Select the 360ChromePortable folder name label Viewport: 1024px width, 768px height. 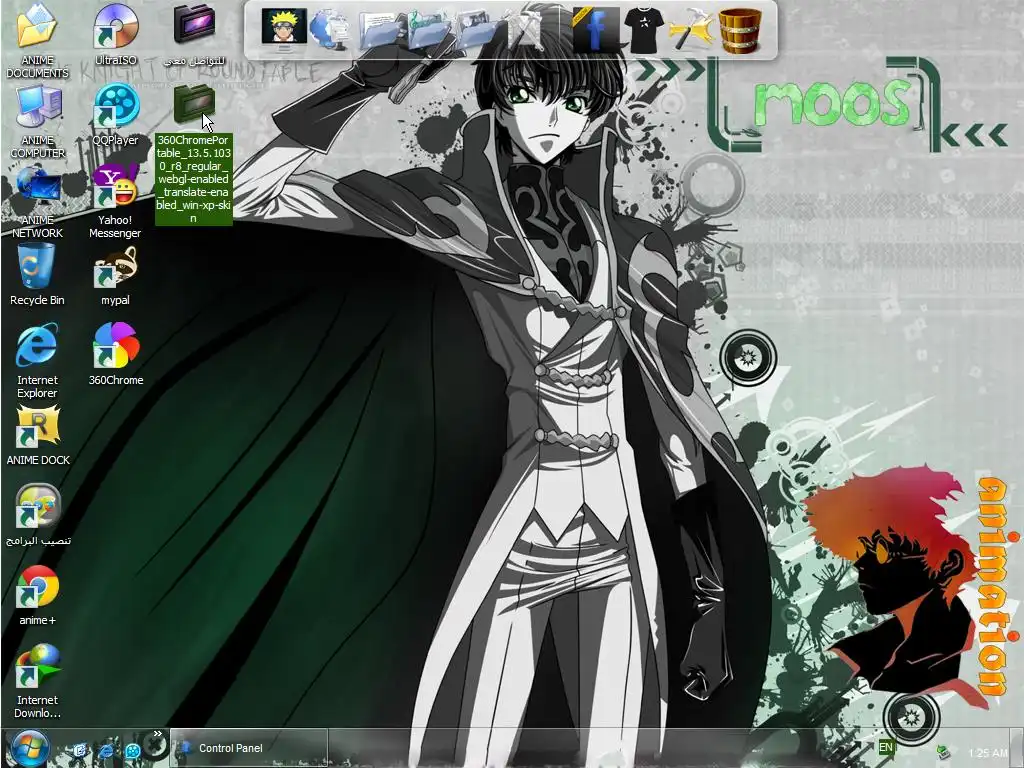[193, 179]
